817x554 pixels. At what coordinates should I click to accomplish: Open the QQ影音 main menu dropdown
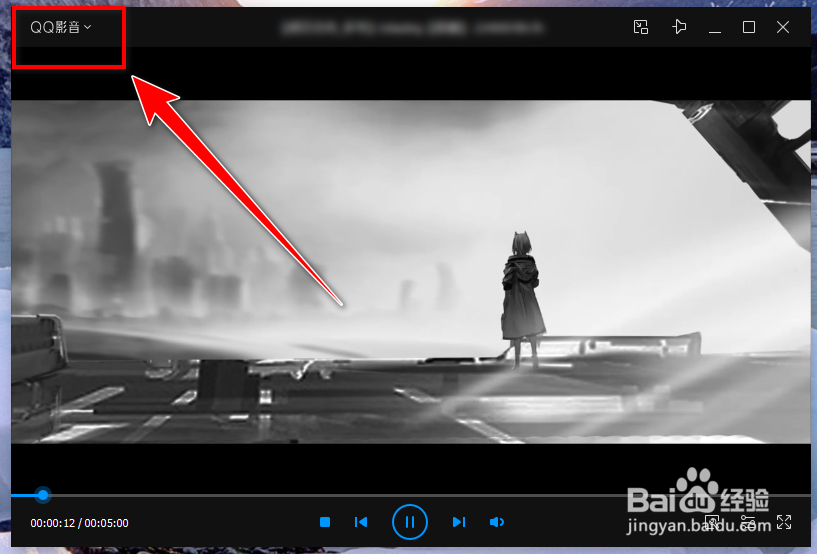pos(60,27)
